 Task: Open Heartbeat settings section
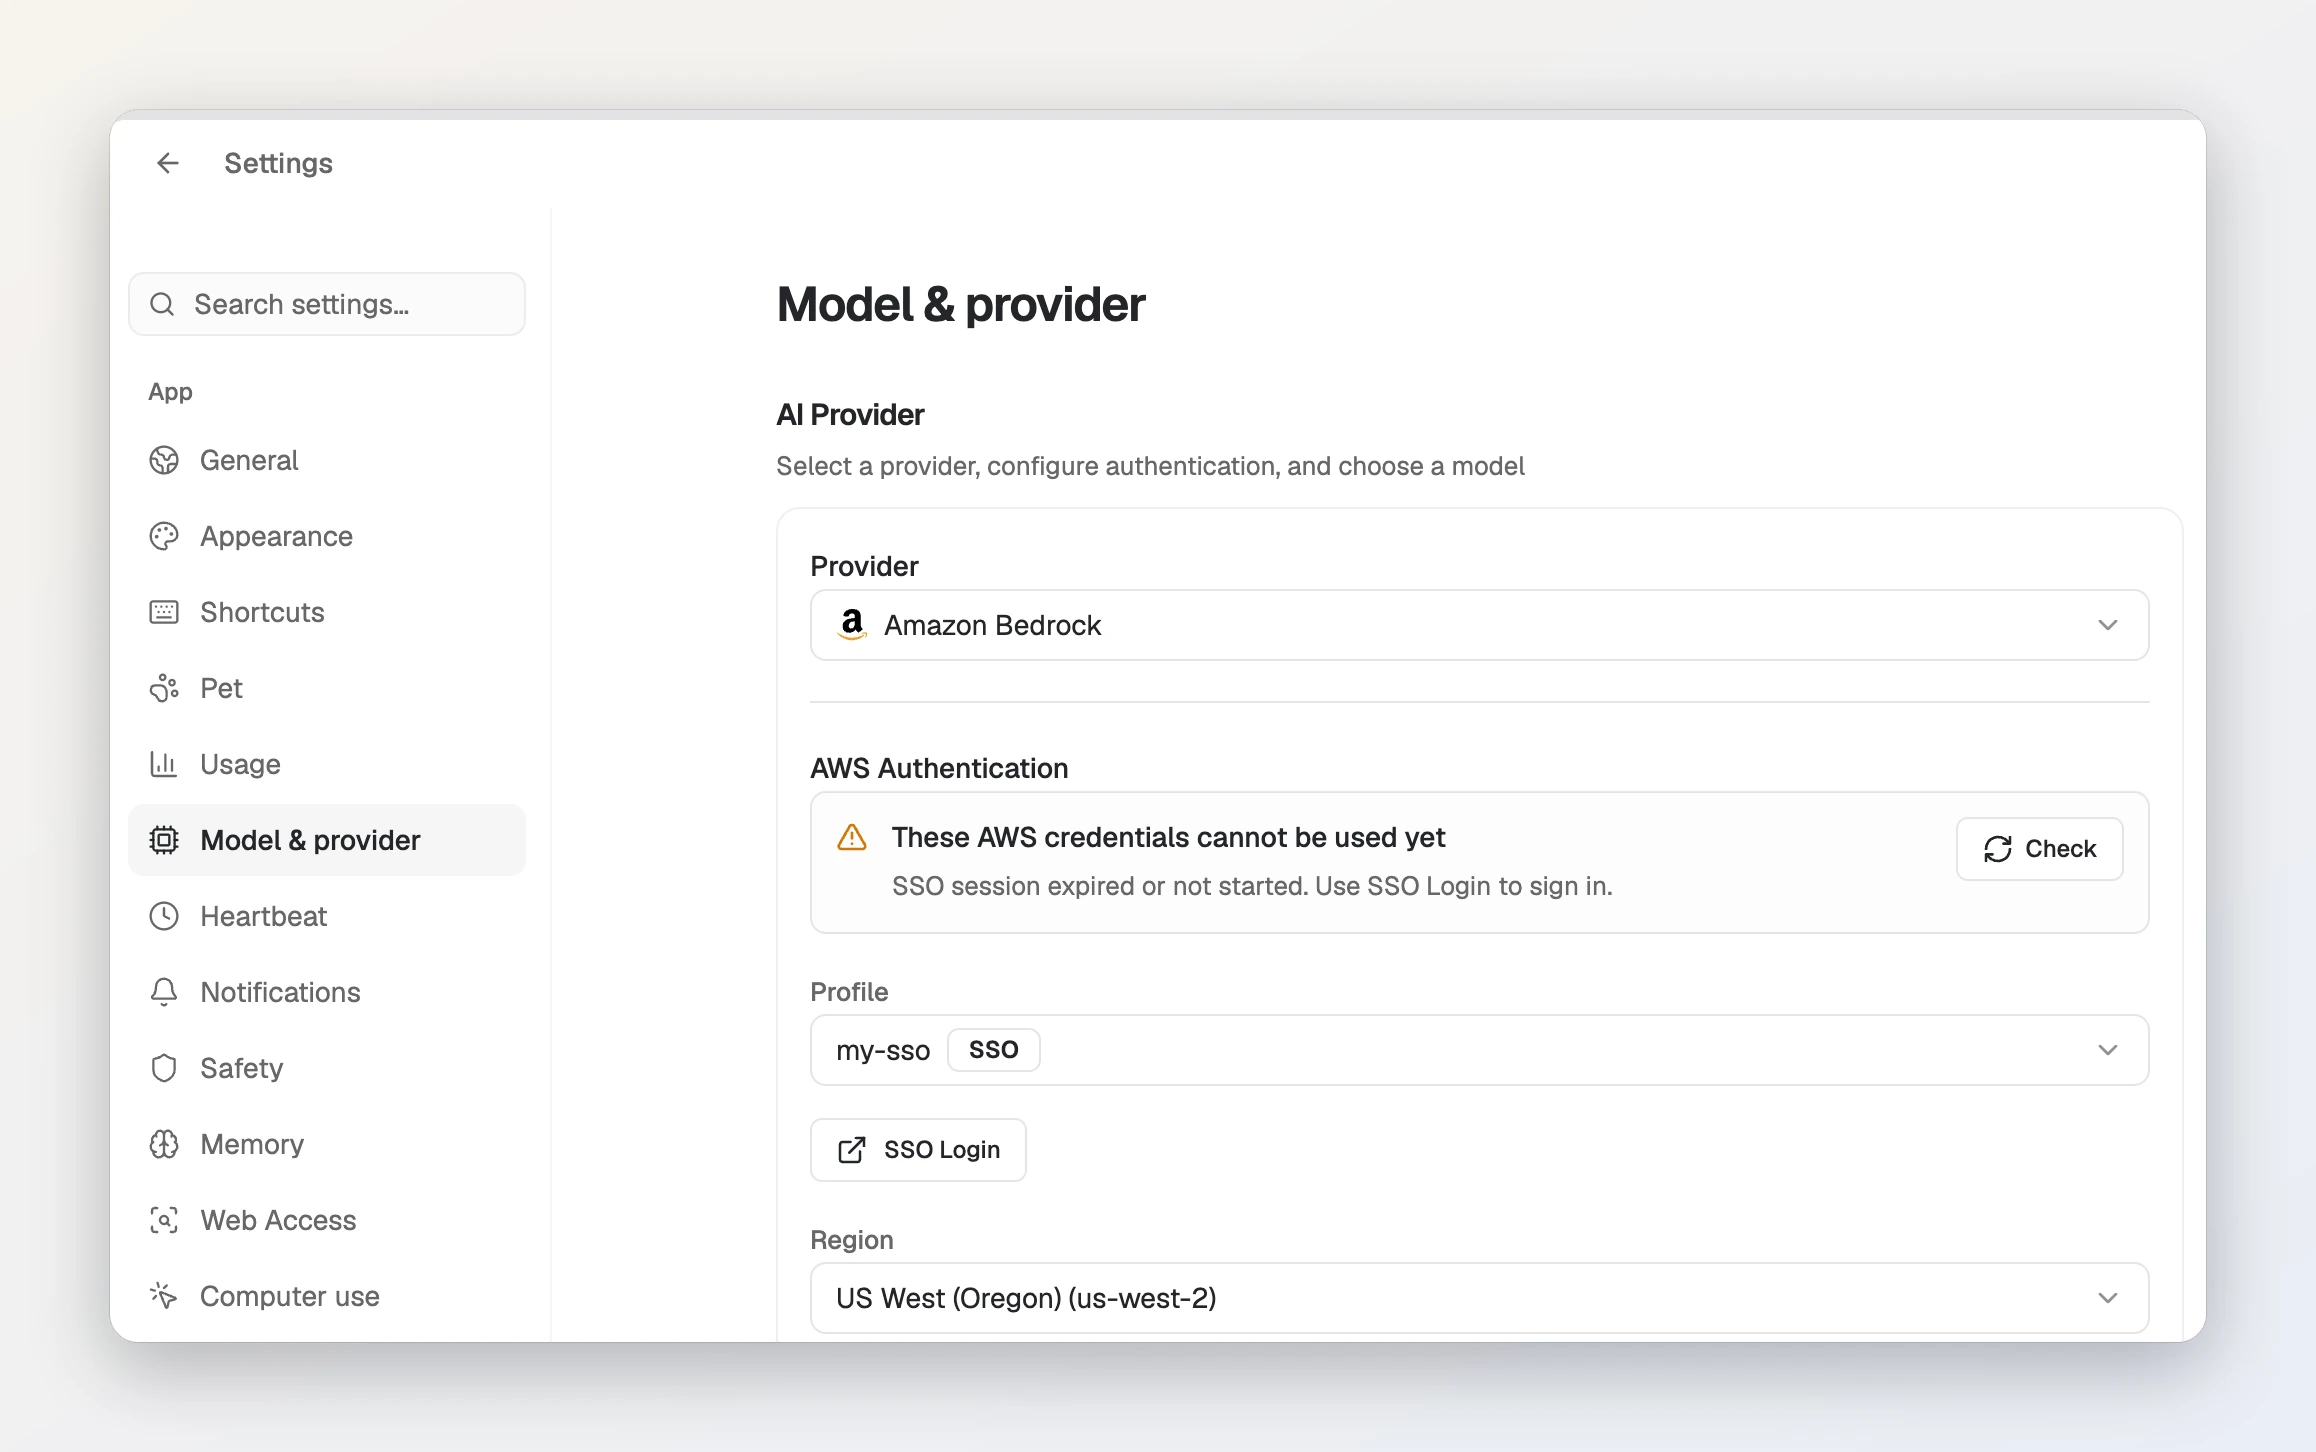327,916
